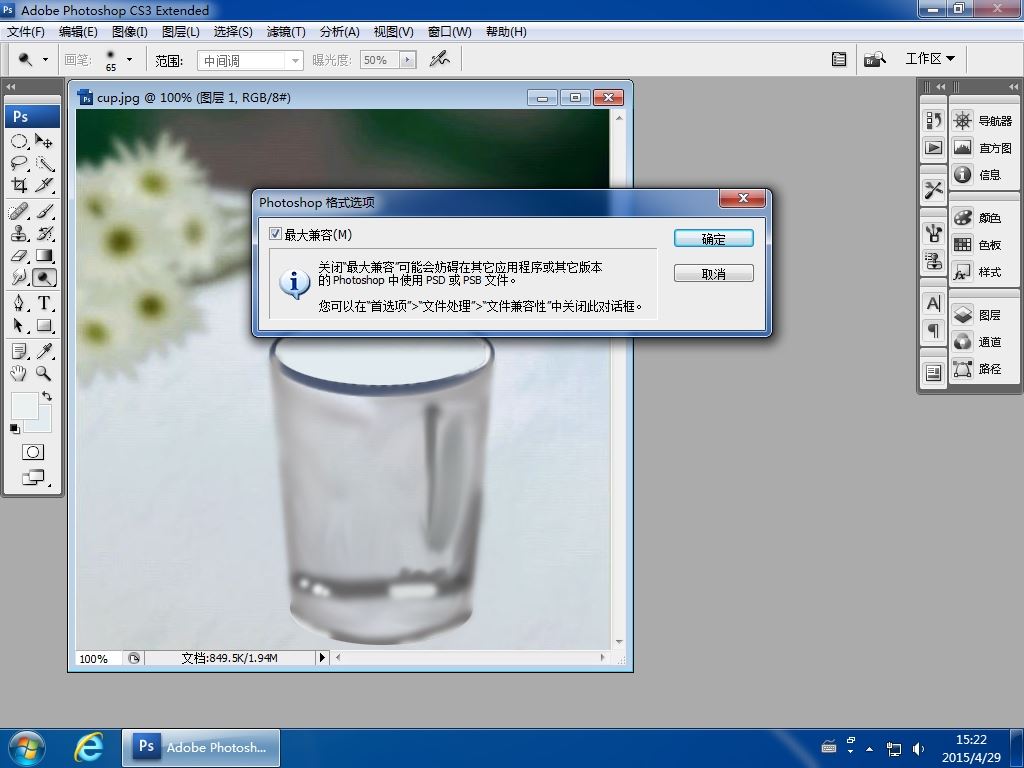Open the 通道 channels panel
Screen dimensions: 1024x768
[x=983, y=342]
